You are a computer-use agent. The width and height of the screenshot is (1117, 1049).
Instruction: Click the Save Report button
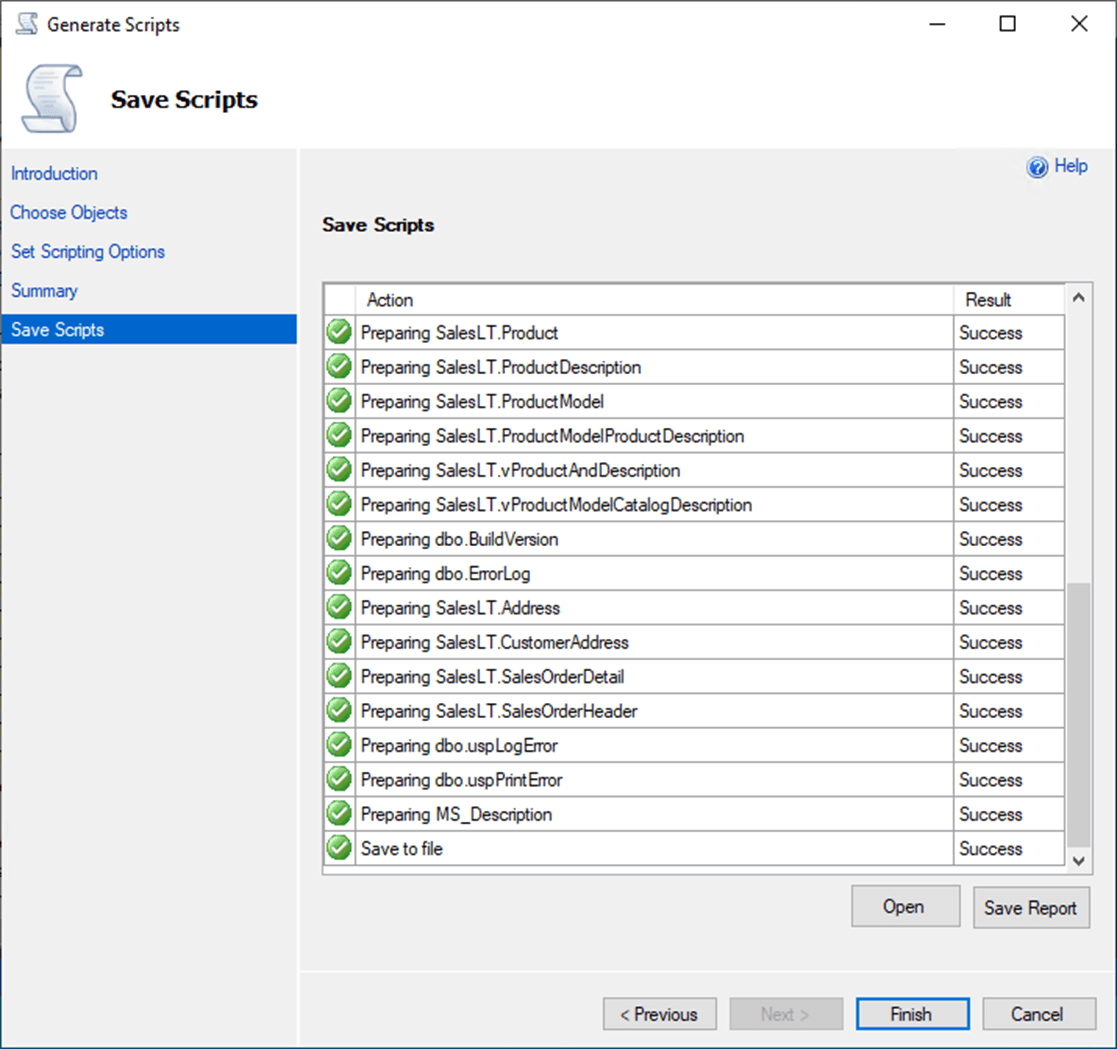point(1030,908)
